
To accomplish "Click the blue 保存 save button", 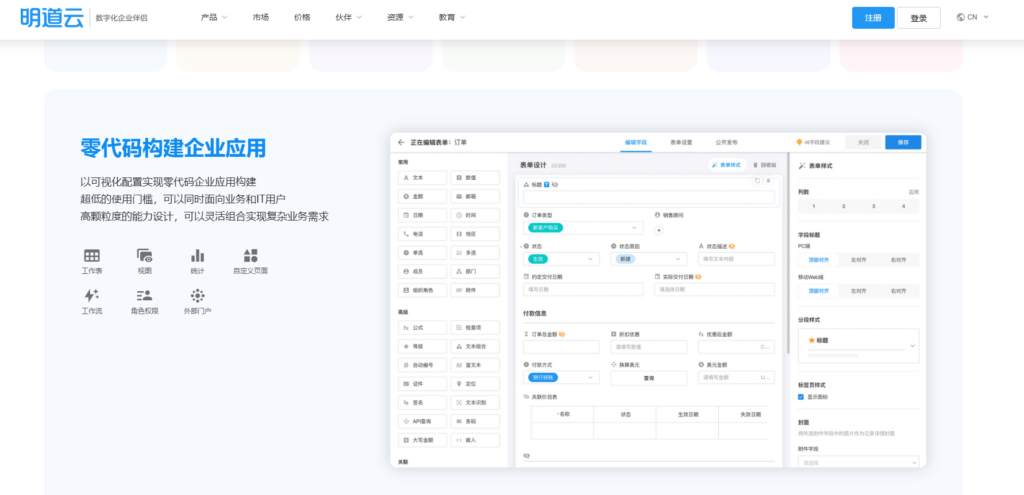I will pyautogui.click(x=903, y=142).
